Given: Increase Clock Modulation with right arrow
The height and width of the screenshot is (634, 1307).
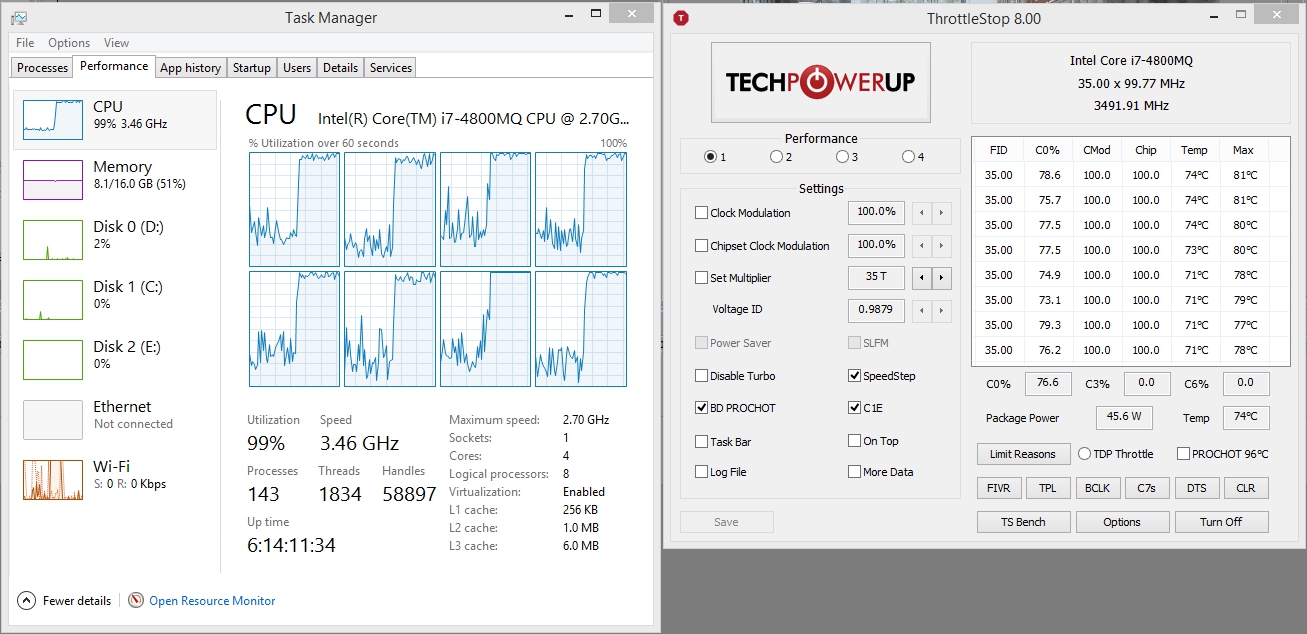Looking at the screenshot, I should (942, 213).
